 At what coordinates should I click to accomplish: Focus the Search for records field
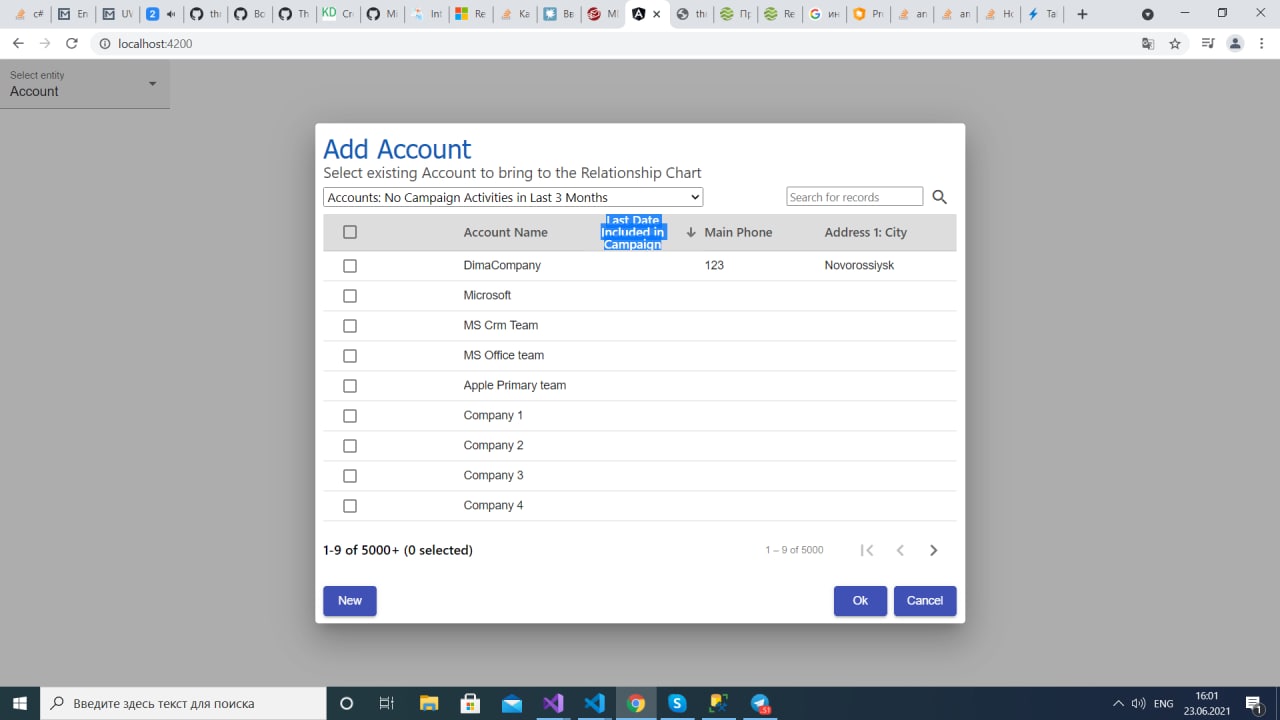[855, 197]
